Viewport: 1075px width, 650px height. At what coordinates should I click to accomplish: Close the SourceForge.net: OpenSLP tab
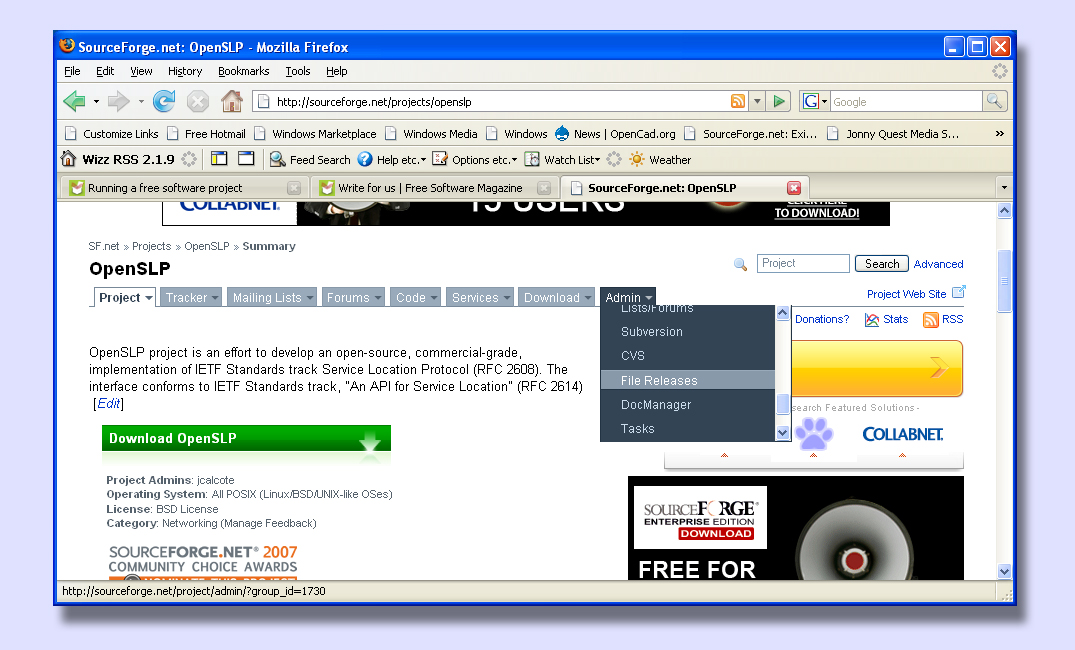click(x=794, y=188)
